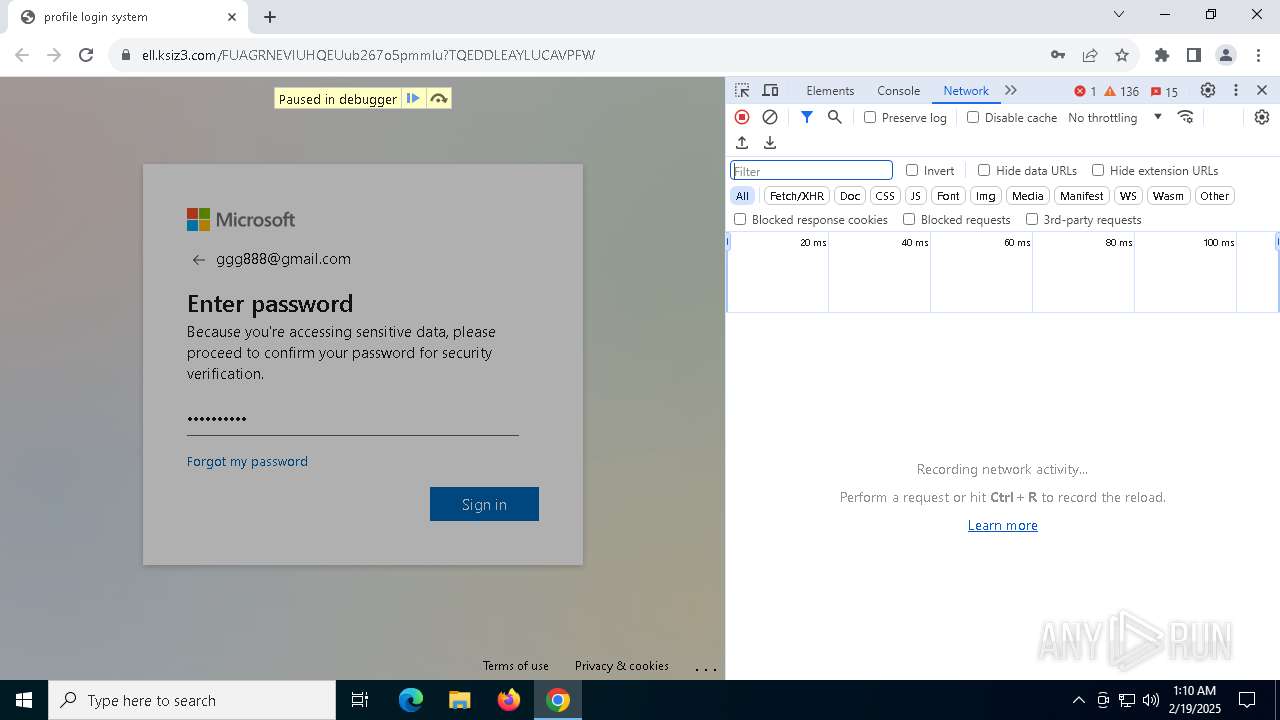Select the All filter type
The width and height of the screenshot is (1280, 720).
tap(742, 196)
